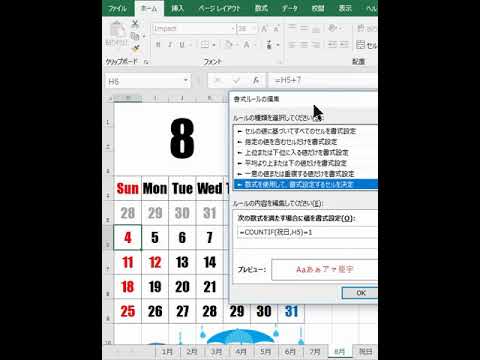Click the Increase Indent icon

(344, 45)
